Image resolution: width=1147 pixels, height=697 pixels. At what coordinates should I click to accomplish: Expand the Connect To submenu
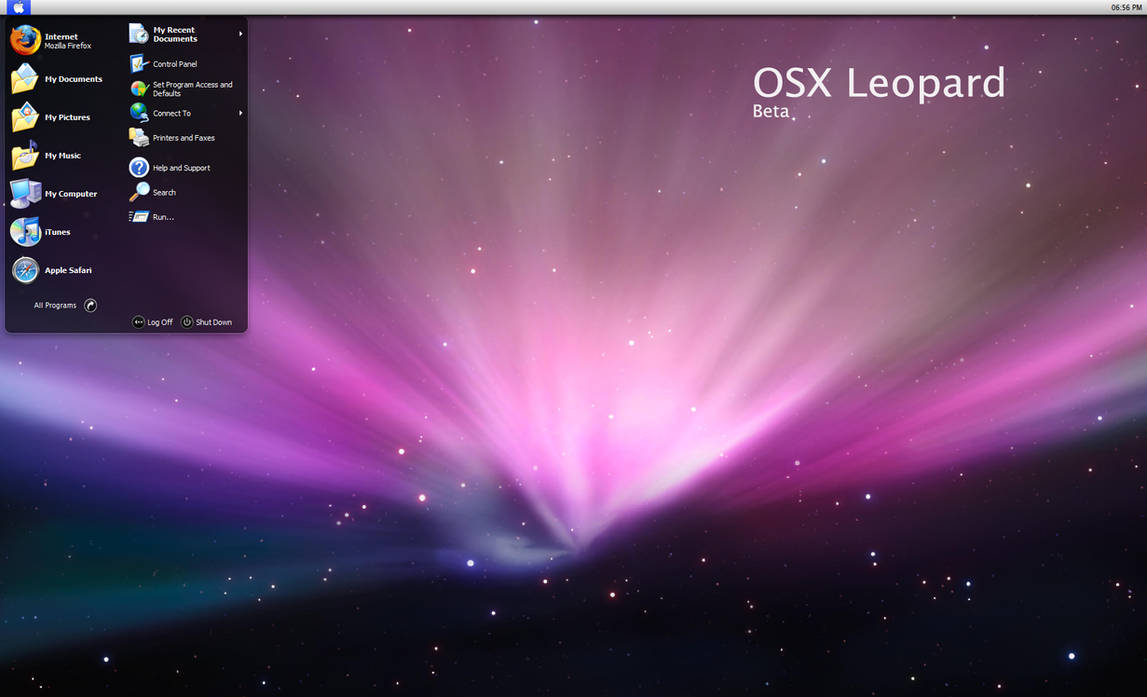coord(172,113)
